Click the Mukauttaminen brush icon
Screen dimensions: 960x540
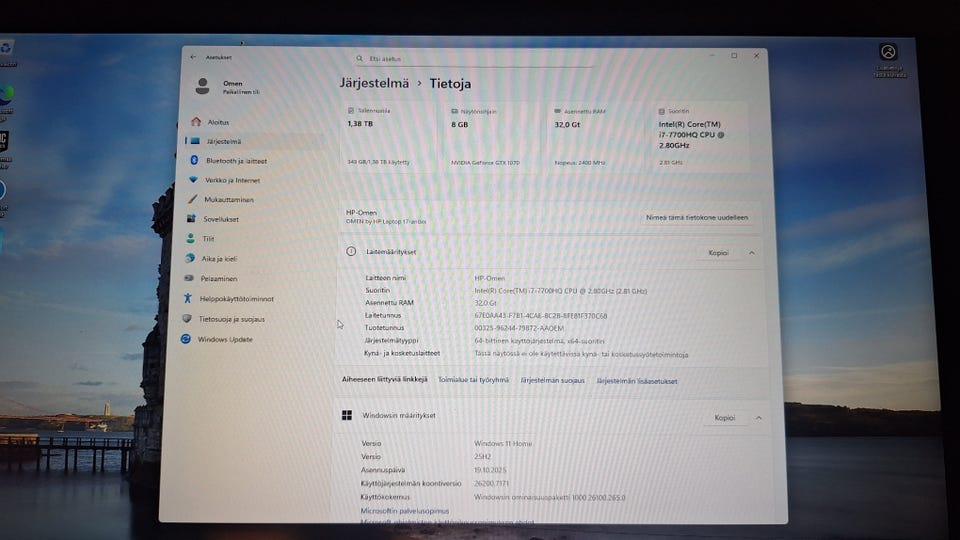192,199
